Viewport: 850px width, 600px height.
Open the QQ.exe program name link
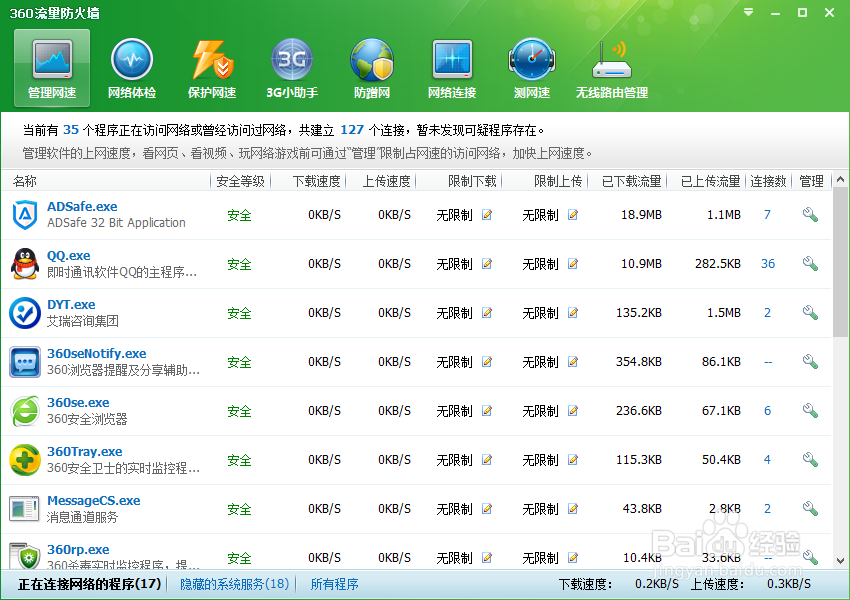(x=69, y=255)
